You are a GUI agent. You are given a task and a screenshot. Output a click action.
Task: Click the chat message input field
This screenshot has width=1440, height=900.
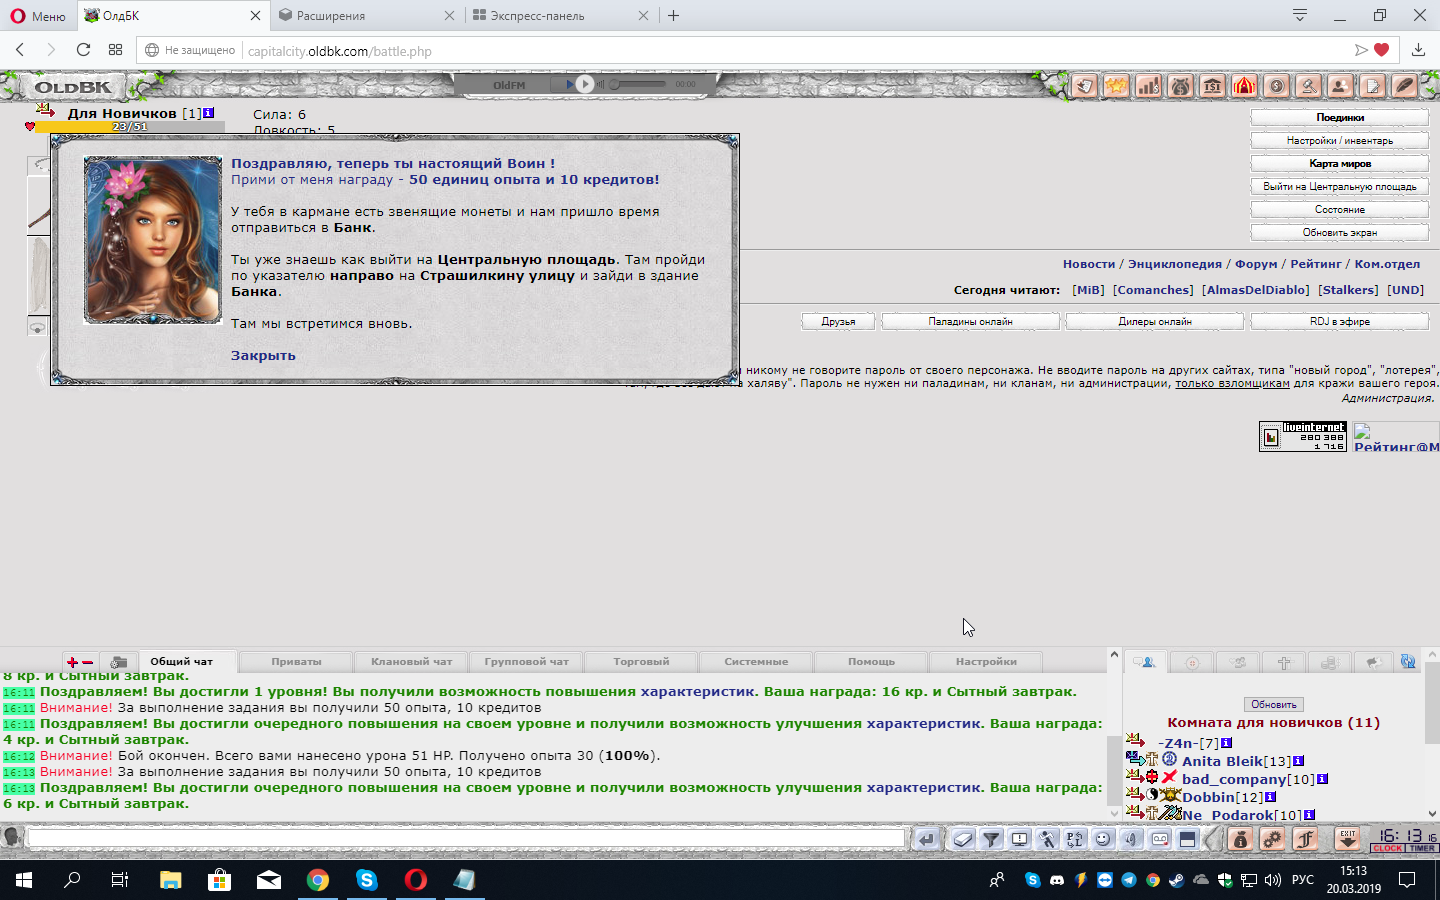pos(465,838)
